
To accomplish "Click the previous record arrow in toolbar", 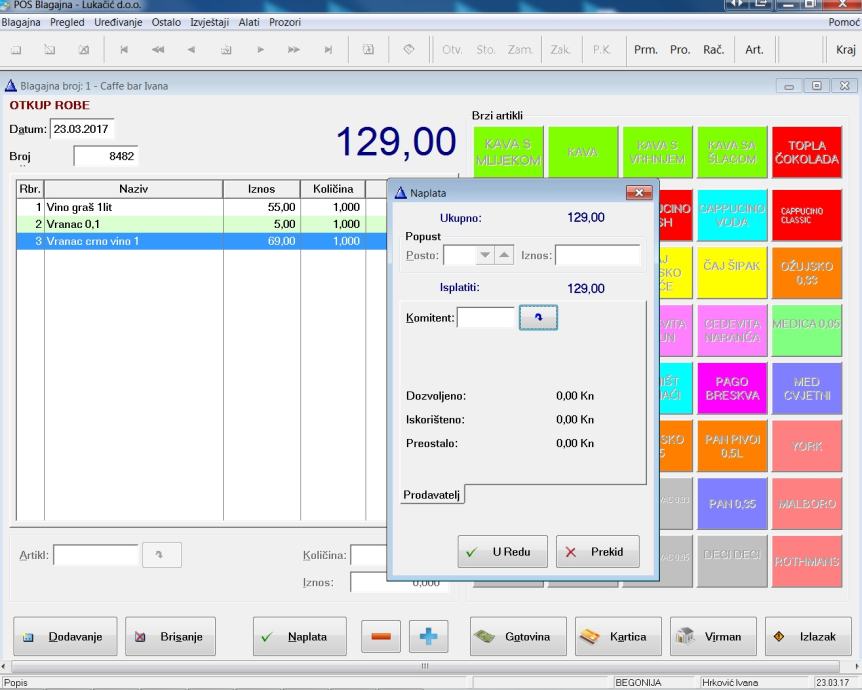I will pos(191,49).
